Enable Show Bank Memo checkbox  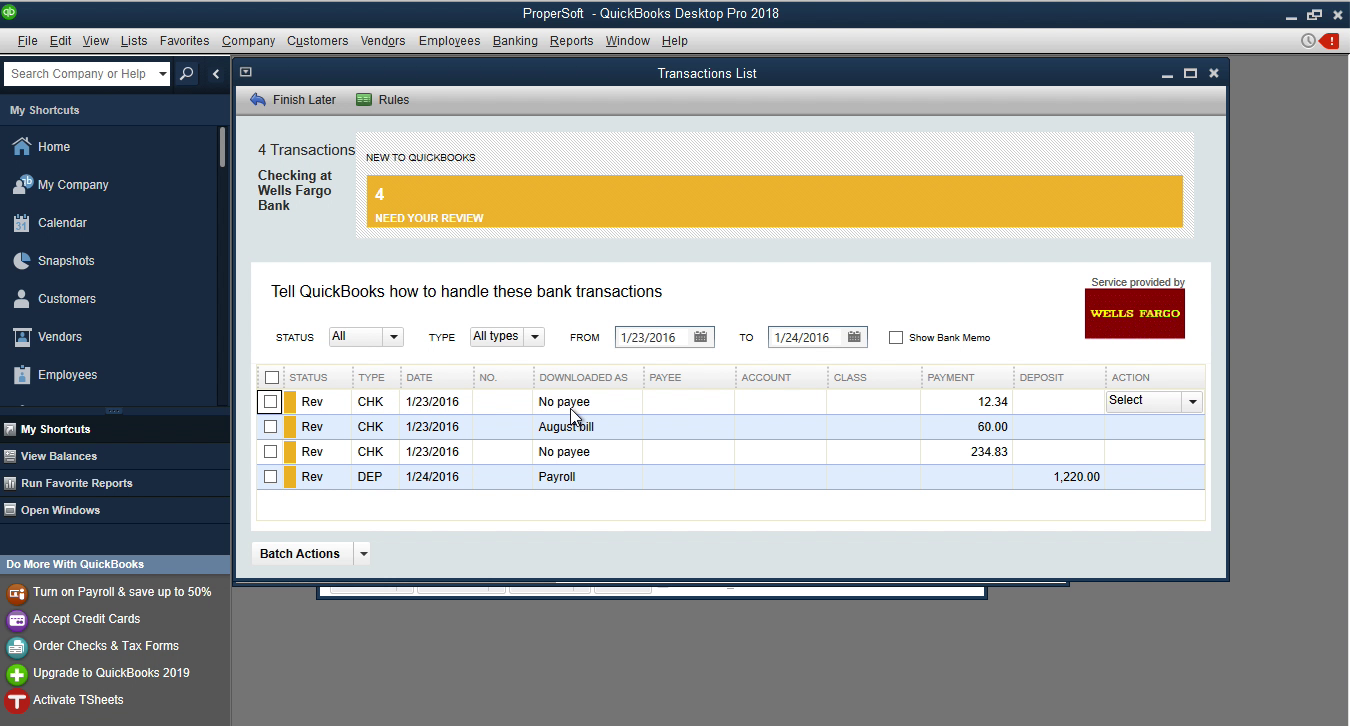(896, 337)
